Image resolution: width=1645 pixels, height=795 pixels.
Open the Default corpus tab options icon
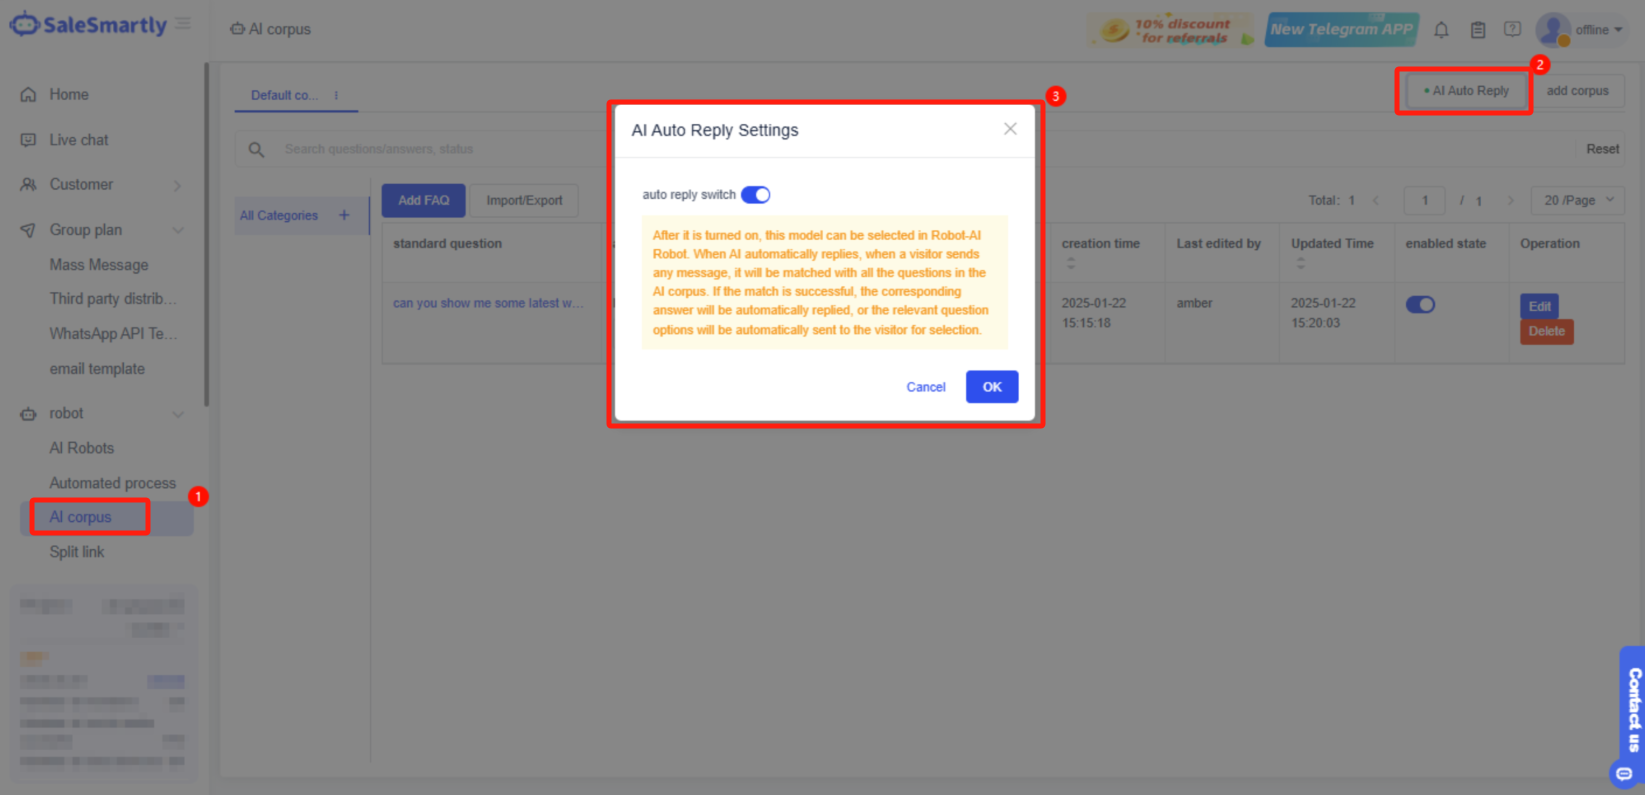coord(336,96)
